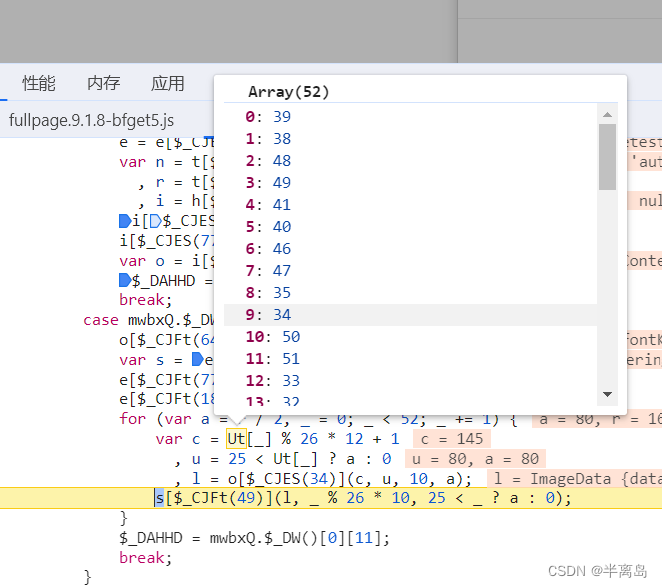Viewport: 662px width, 587px height.
Task: Click the breakpoint marker before i[ on the $_CJES line
Action: point(125,221)
